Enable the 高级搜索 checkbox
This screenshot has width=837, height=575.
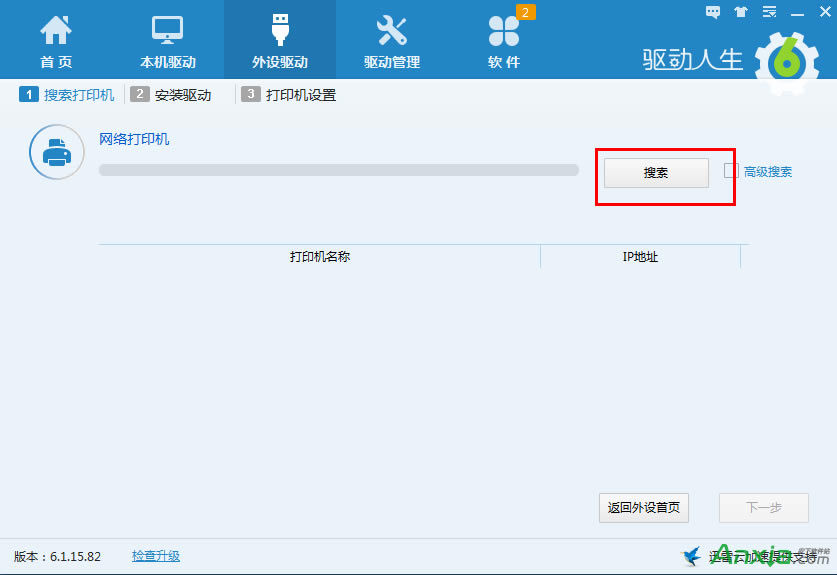point(731,171)
